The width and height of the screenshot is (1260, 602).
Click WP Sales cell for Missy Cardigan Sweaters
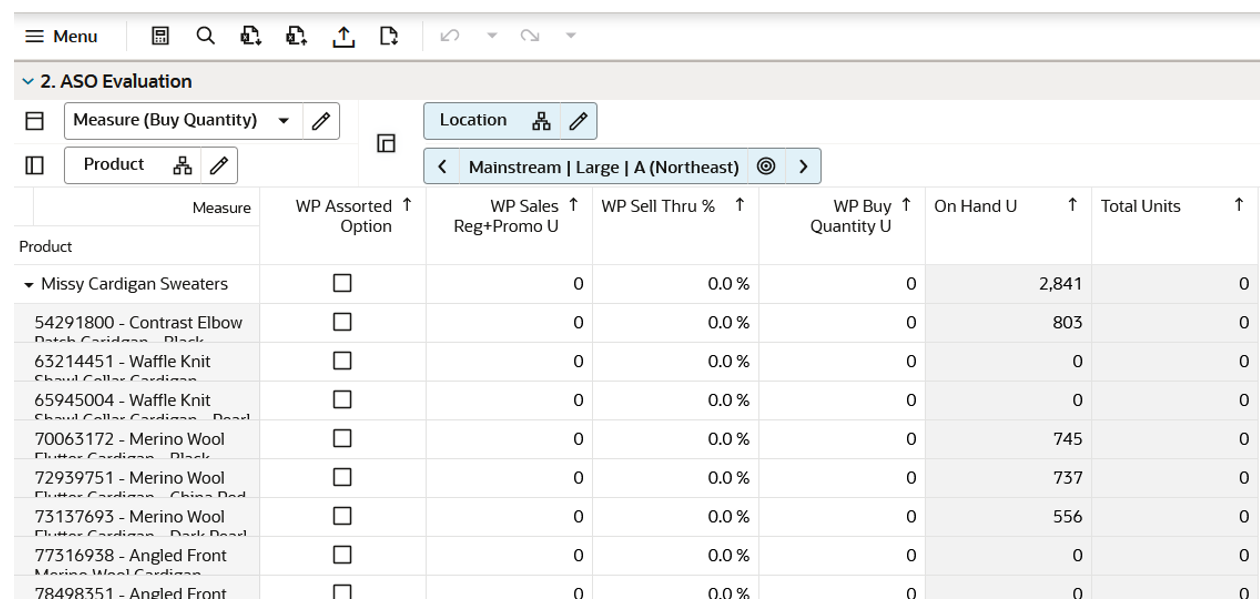pyautogui.click(x=509, y=284)
